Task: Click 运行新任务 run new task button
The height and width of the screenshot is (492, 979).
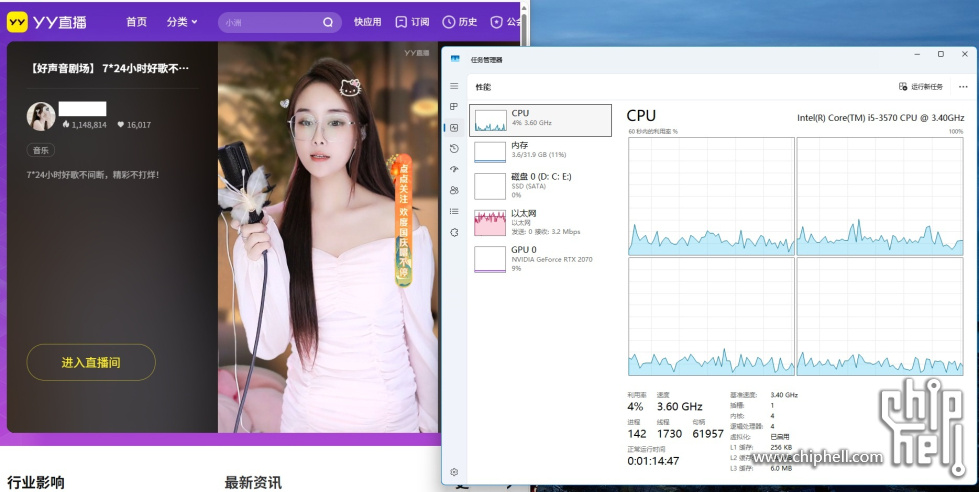Action: click(921, 87)
